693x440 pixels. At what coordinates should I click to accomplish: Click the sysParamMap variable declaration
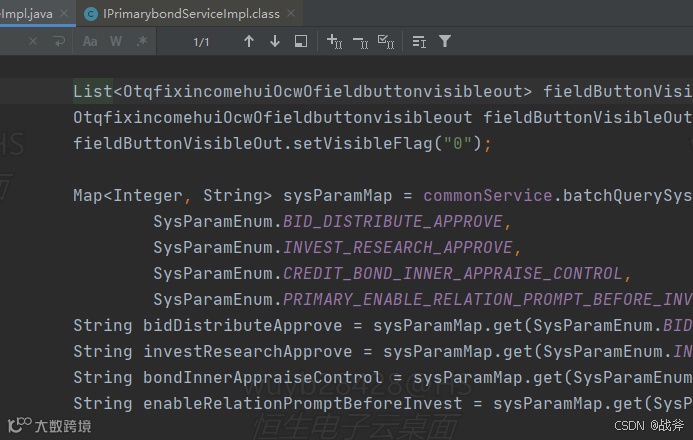coord(337,196)
